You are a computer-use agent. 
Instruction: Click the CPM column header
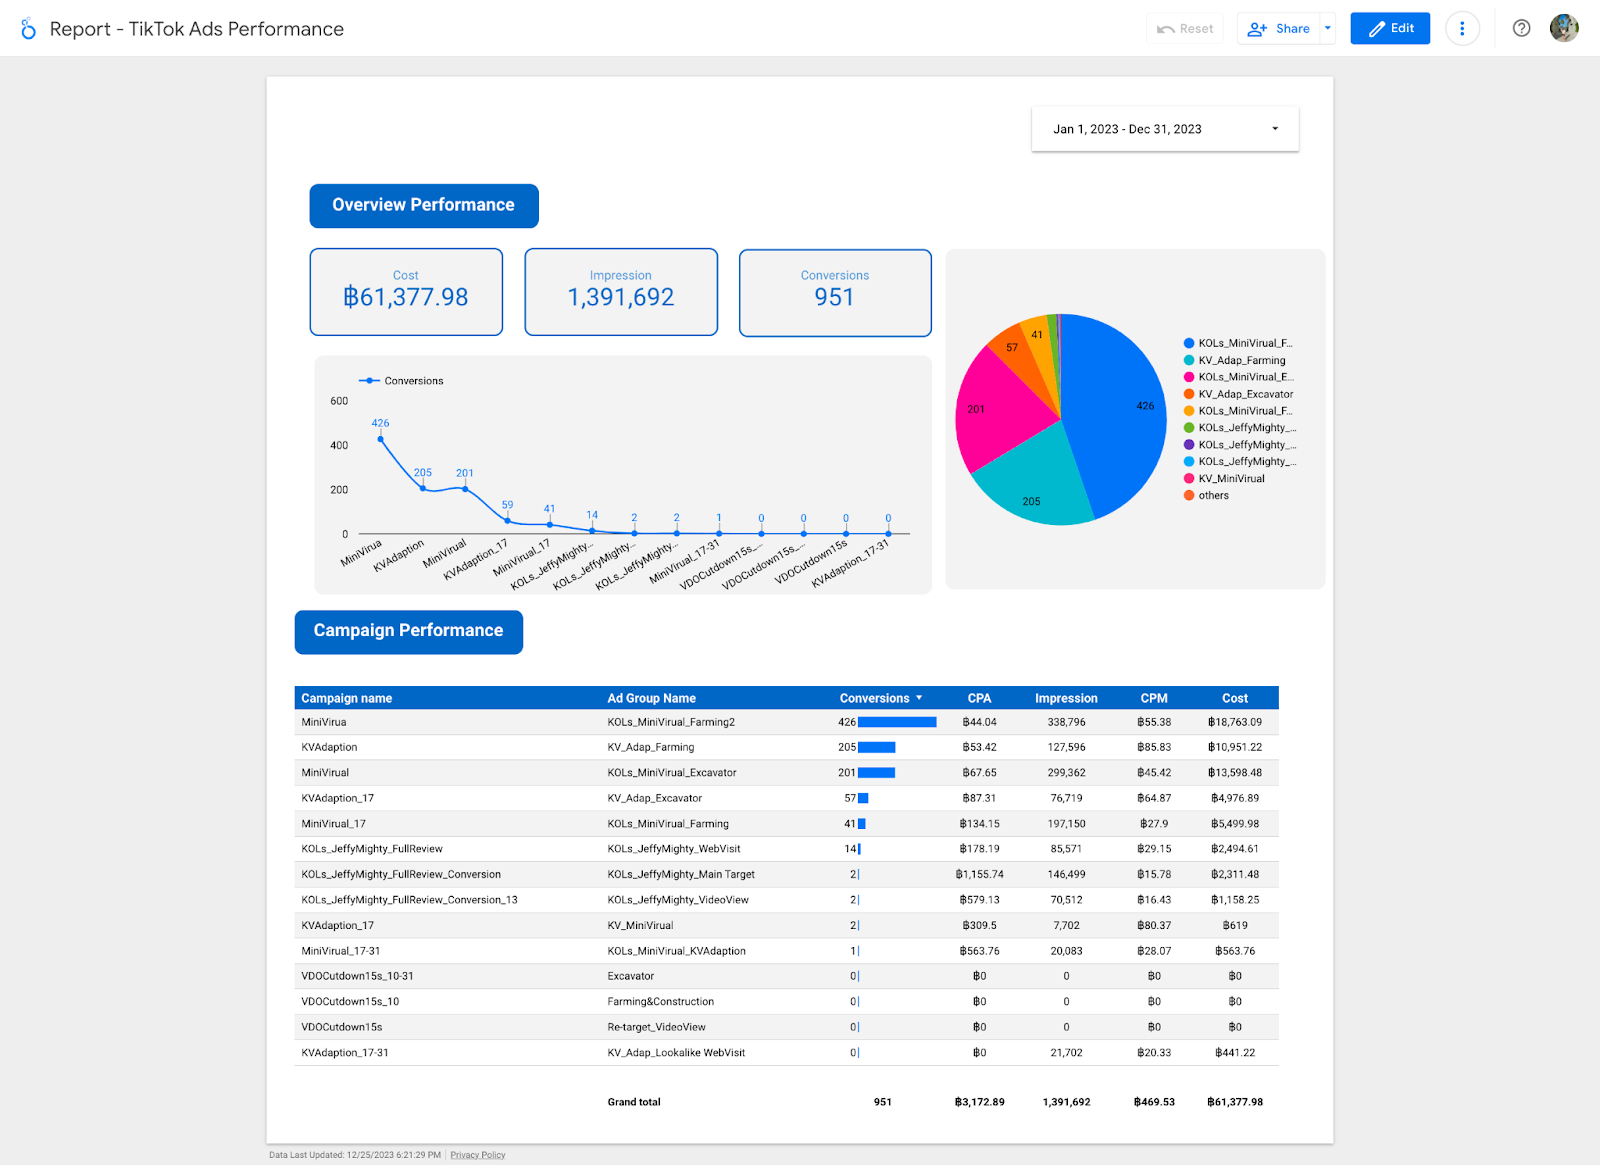click(x=1154, y=698)
